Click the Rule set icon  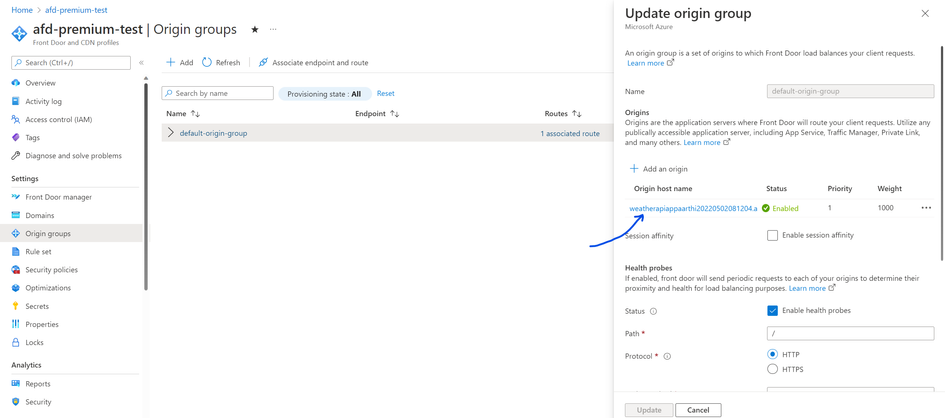click(x=16, y=252)
